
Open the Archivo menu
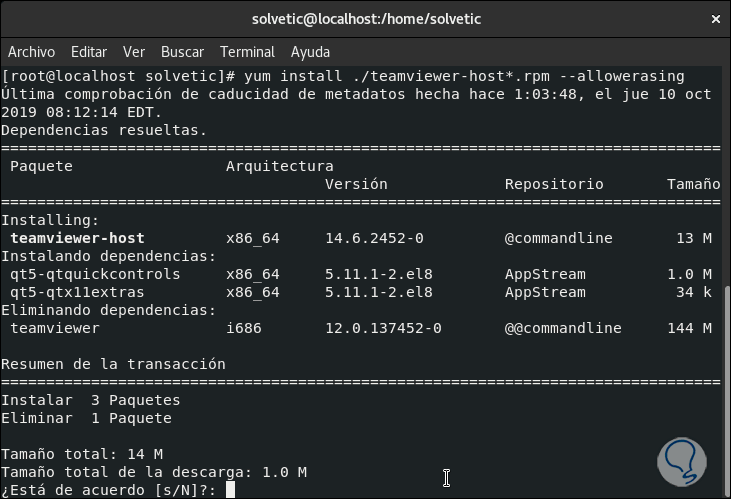tap(31, 52)
